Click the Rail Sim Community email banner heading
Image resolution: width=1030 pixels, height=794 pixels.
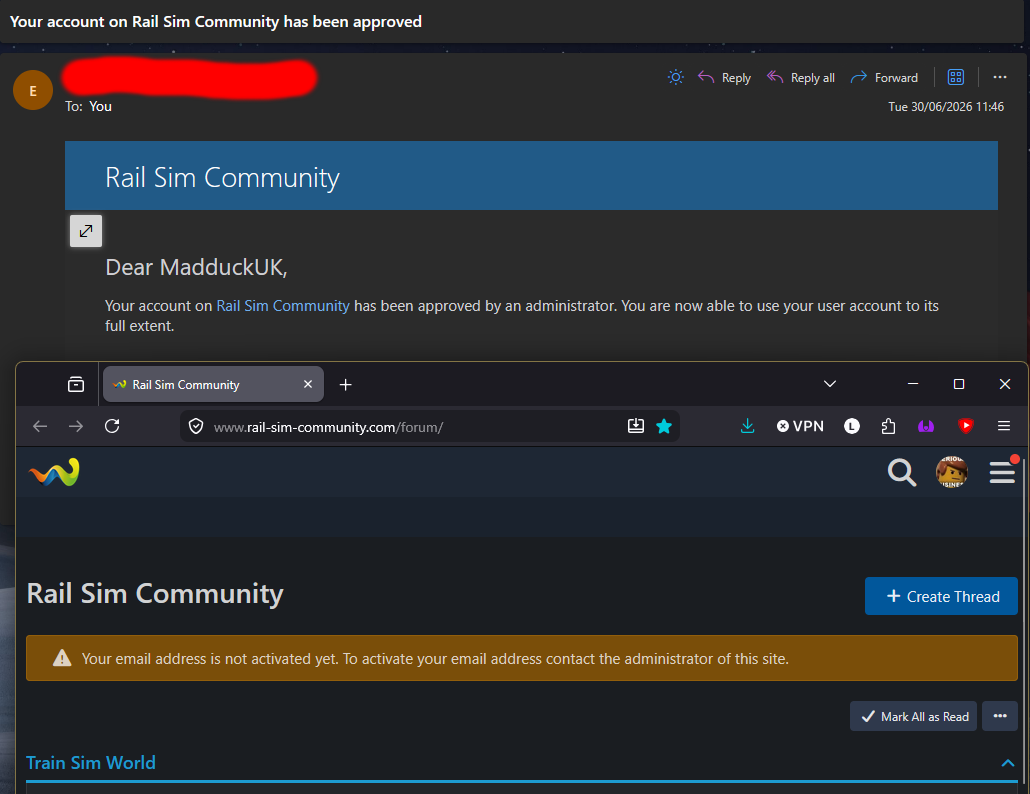click(x=222, y=177)
